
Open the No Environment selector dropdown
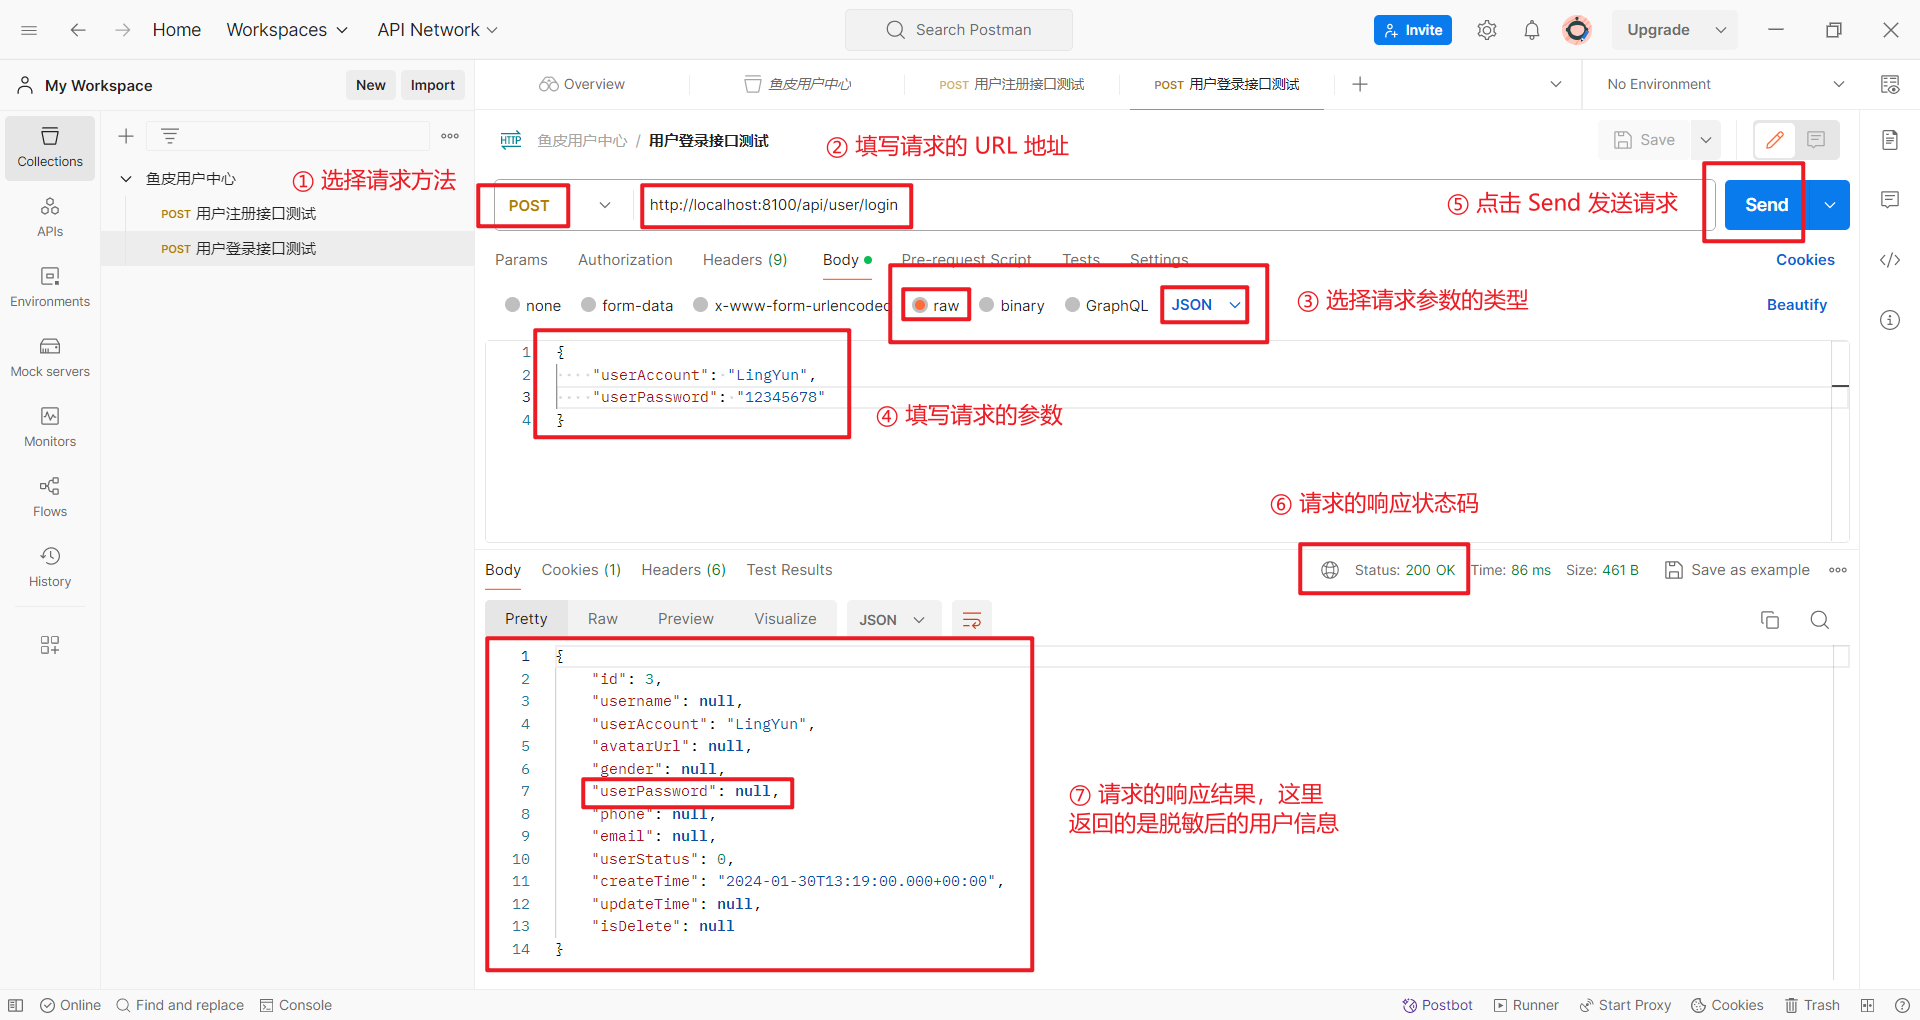tap(1724, 84)
